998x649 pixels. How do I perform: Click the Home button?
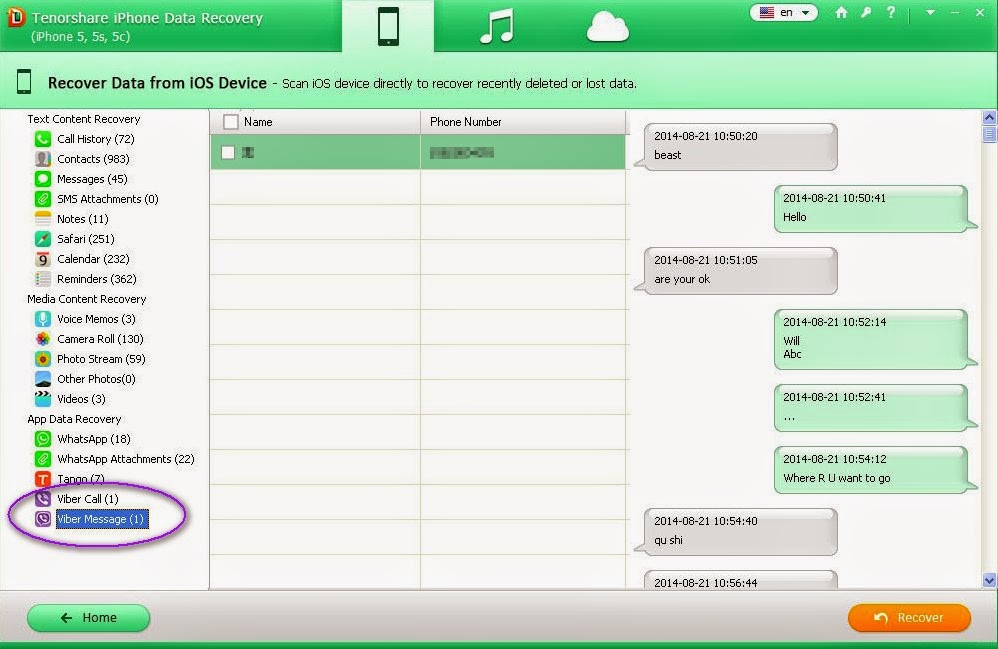pyautogui.click(x=88, y=618)
